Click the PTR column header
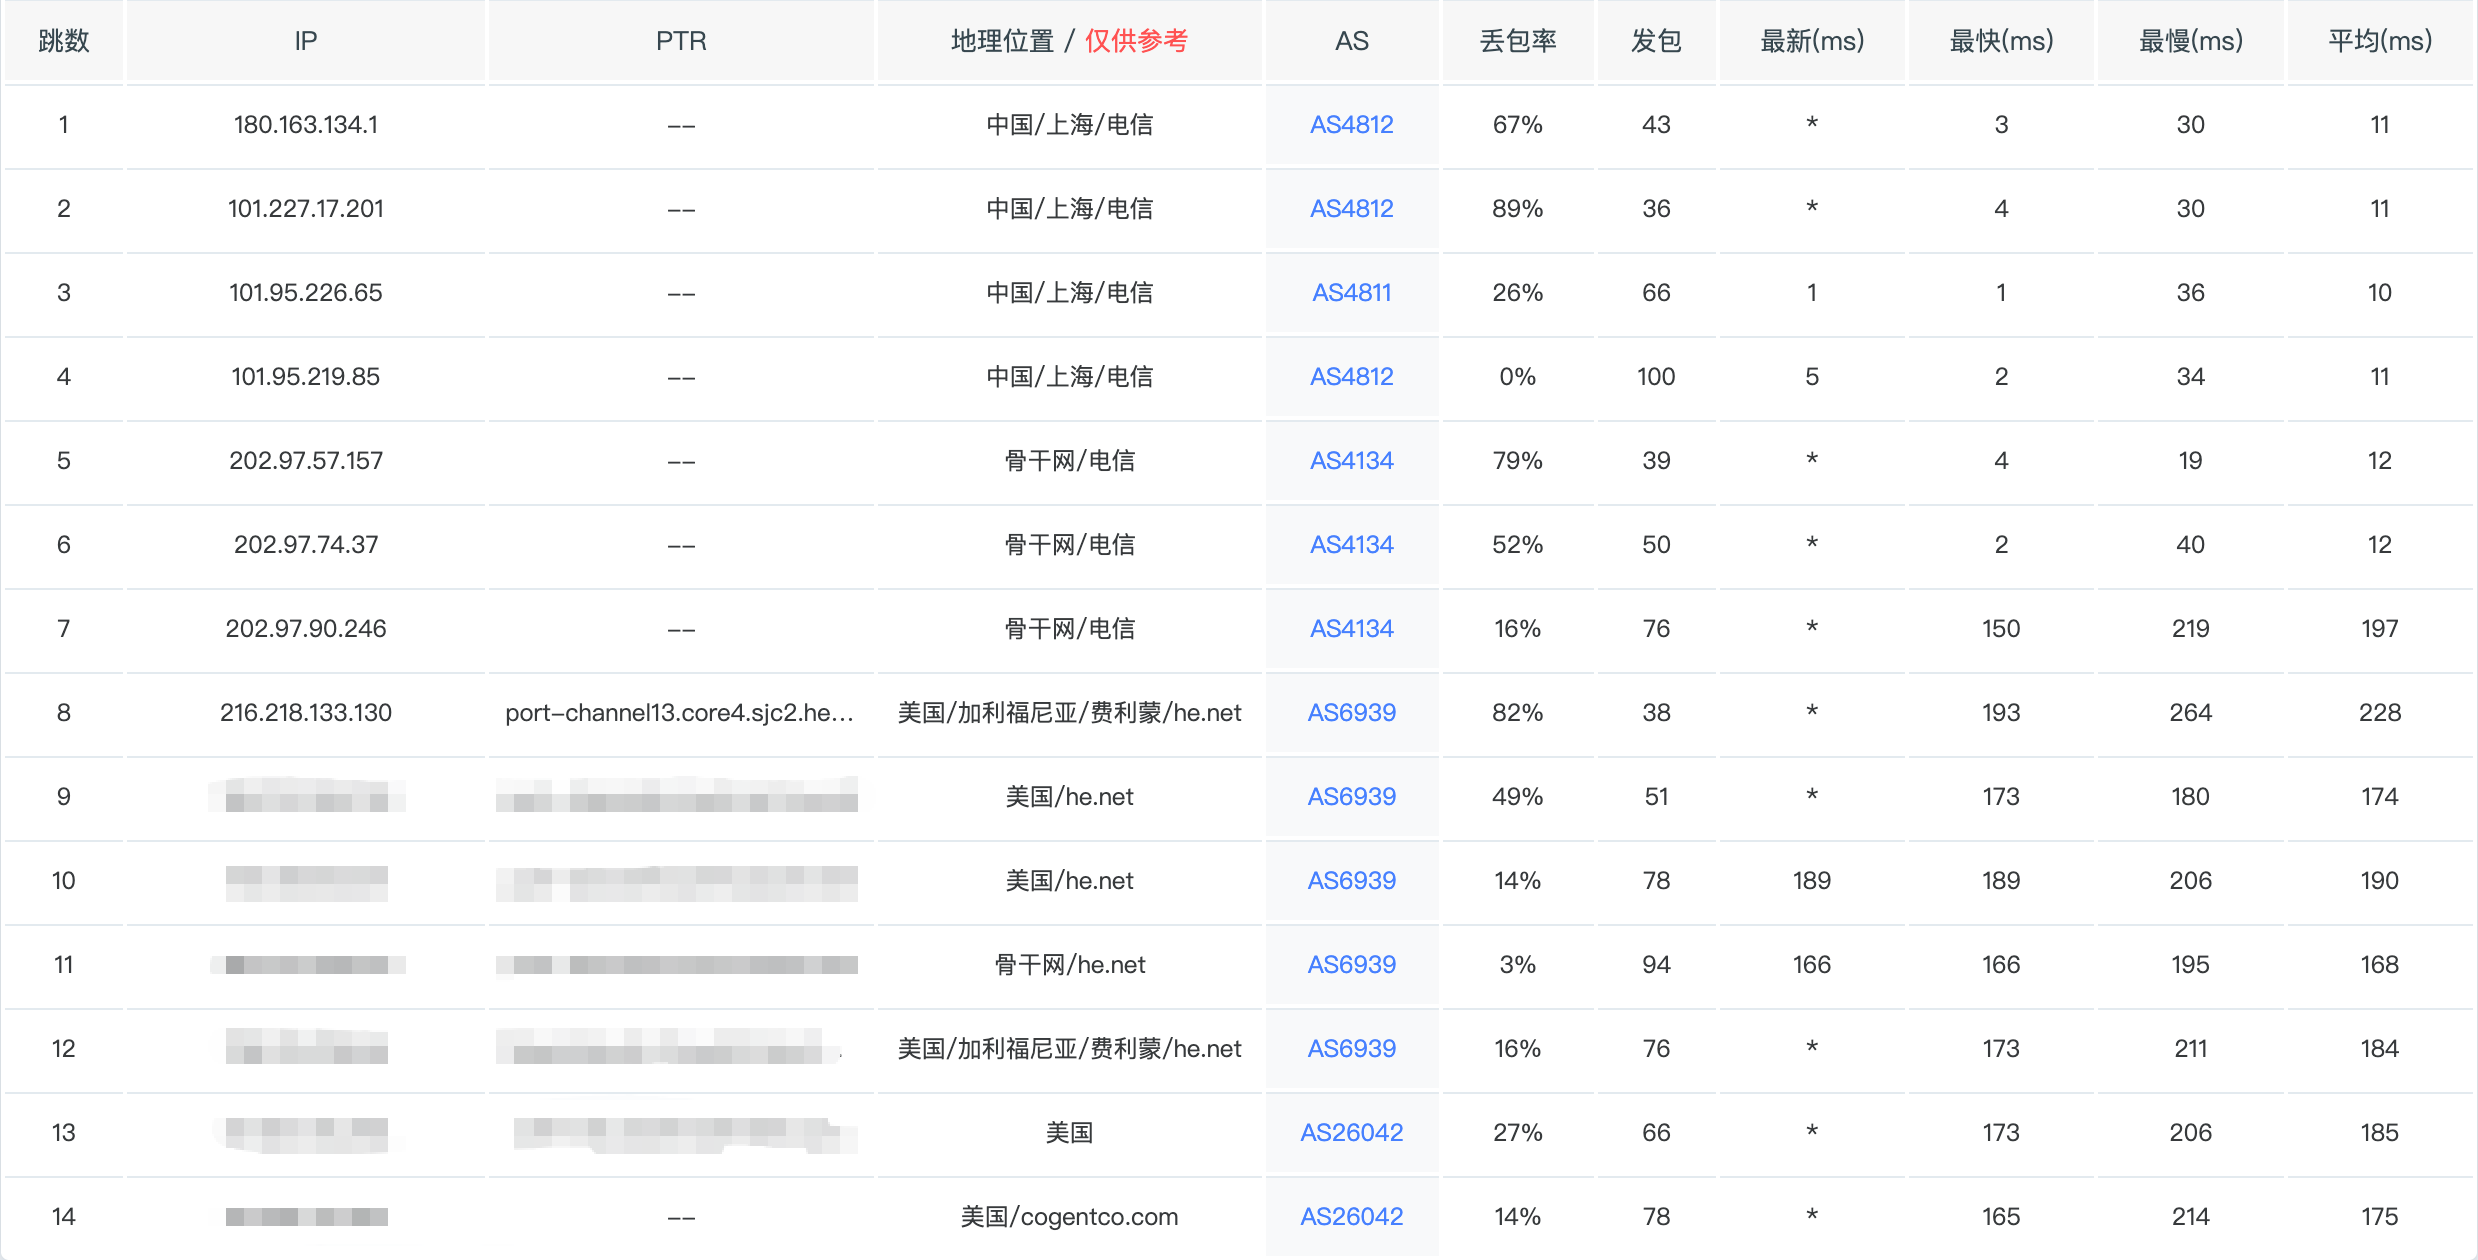The width and height of the screenshot is (2478, 1260). click(681, 41)
